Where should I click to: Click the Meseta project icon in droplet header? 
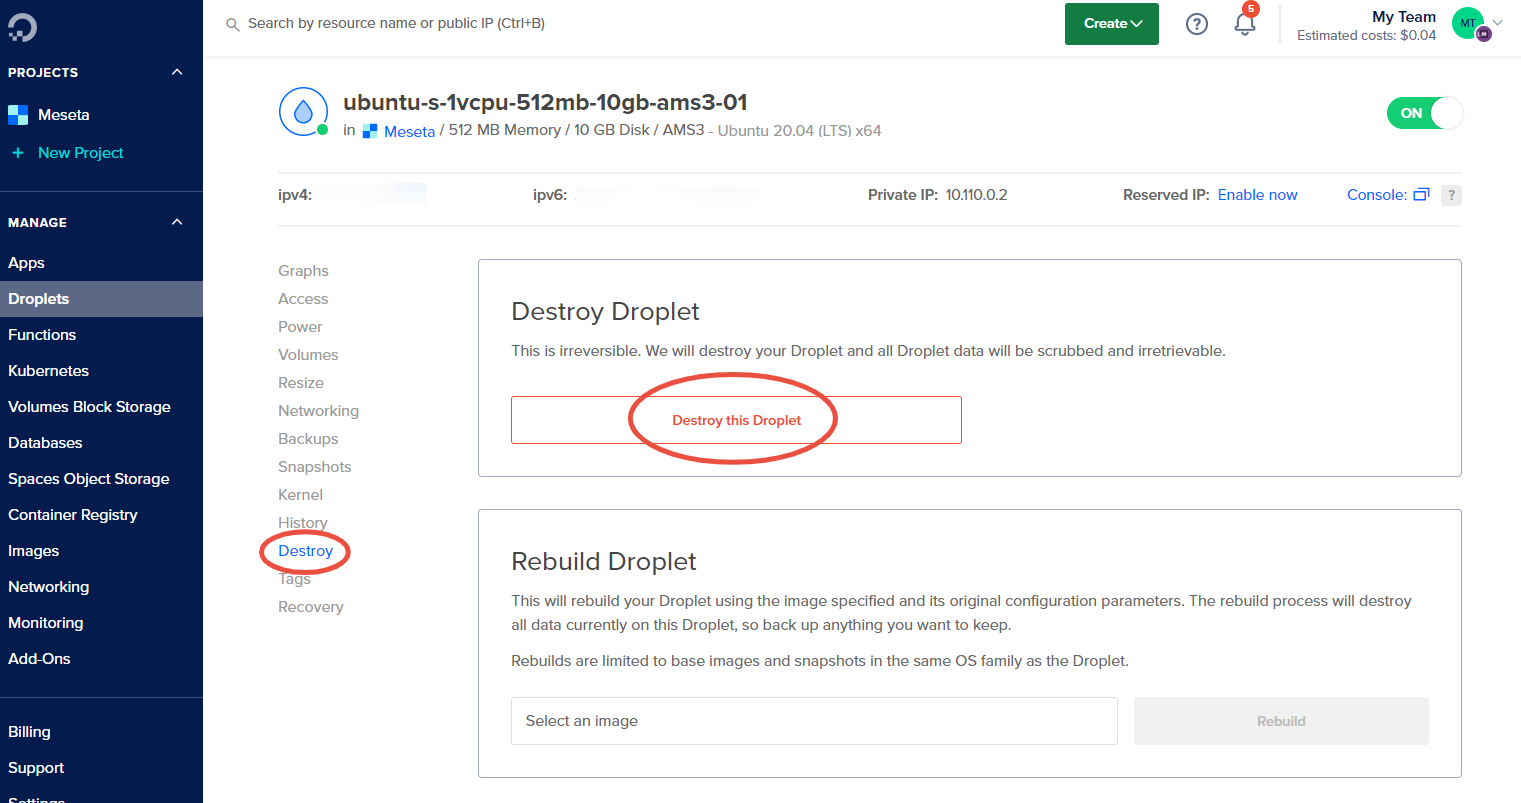point(370,131)
